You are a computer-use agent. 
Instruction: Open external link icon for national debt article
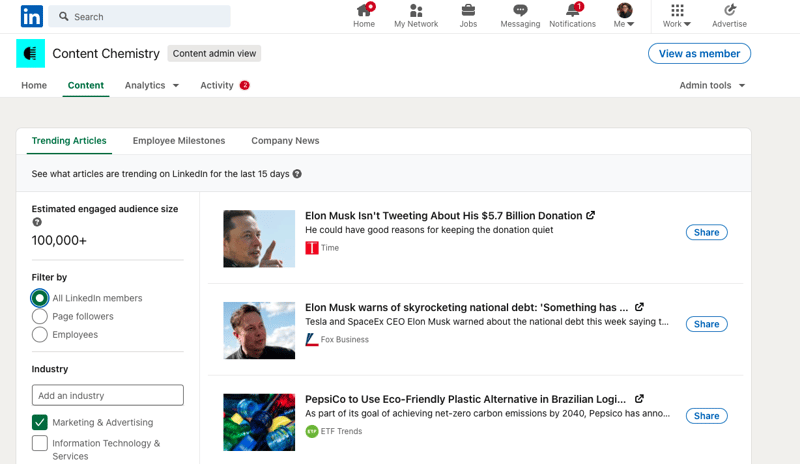(x=639, y=307)
